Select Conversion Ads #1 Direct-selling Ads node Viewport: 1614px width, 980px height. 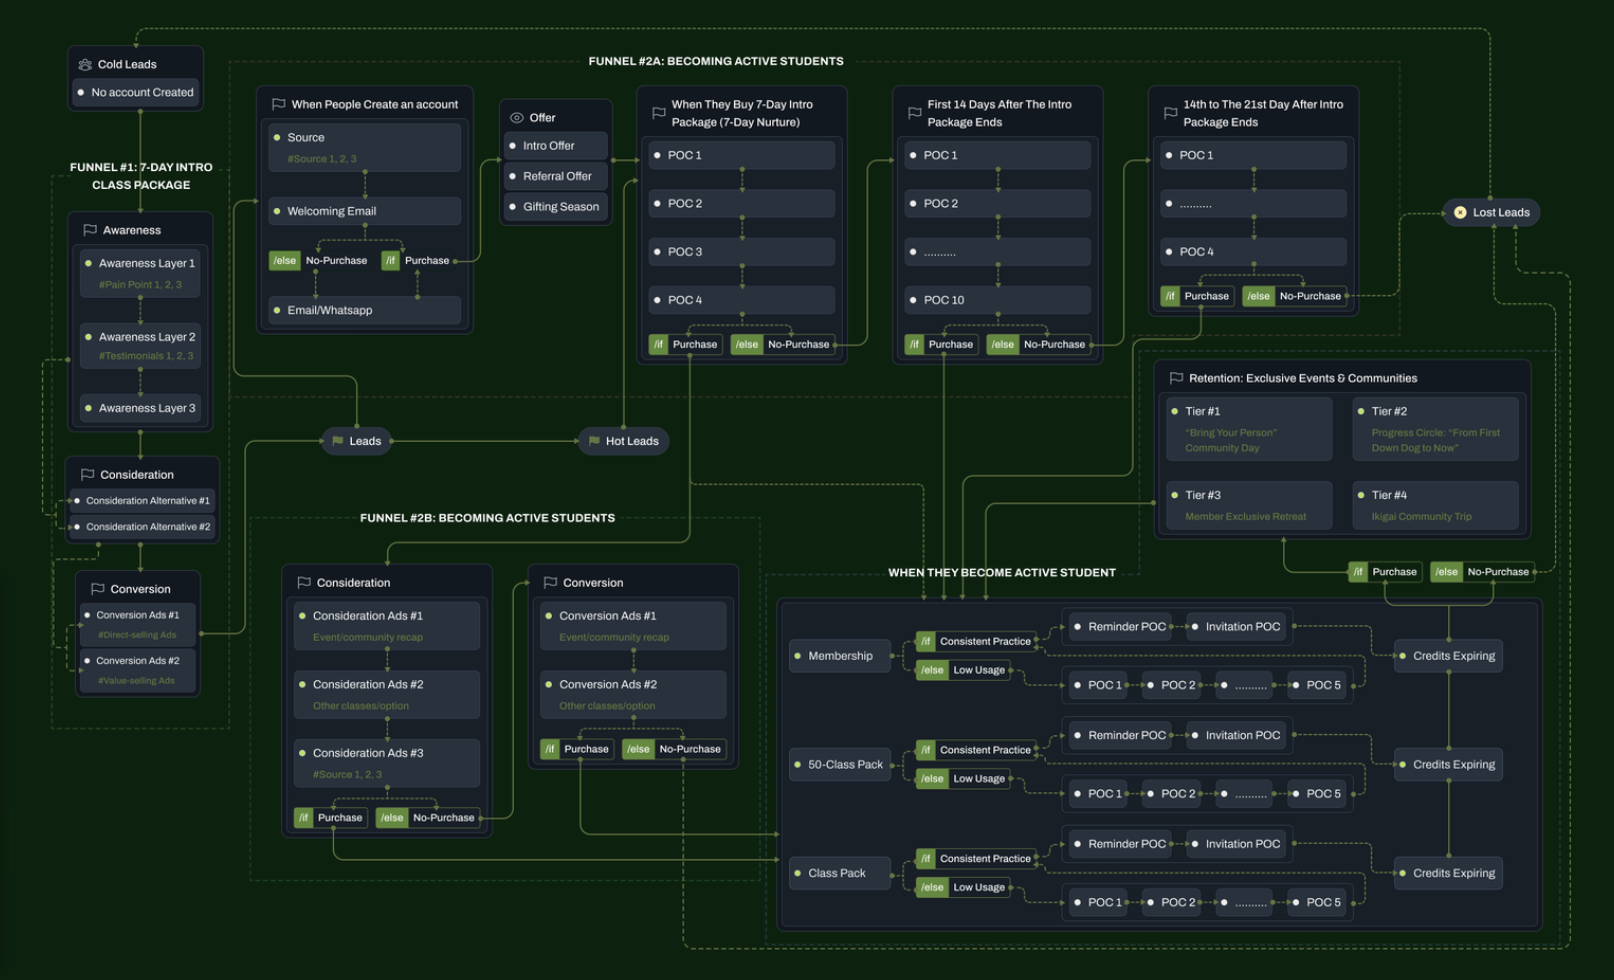coord(139,624)
